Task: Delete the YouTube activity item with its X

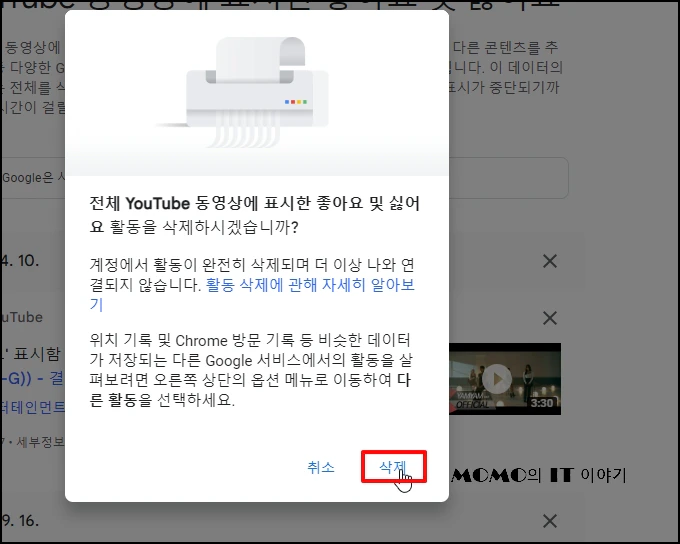Action: (x=550, y=318)
